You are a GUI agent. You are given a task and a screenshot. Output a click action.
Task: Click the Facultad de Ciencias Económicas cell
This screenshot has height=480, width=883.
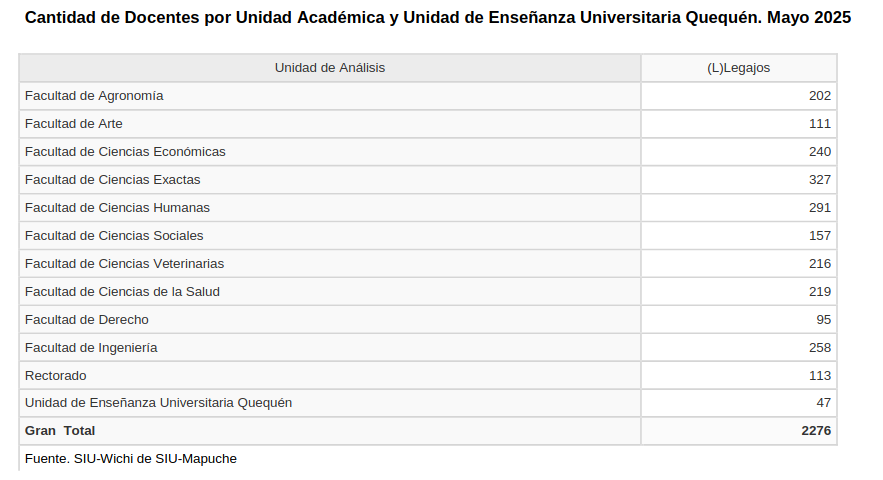click(125, 152)
